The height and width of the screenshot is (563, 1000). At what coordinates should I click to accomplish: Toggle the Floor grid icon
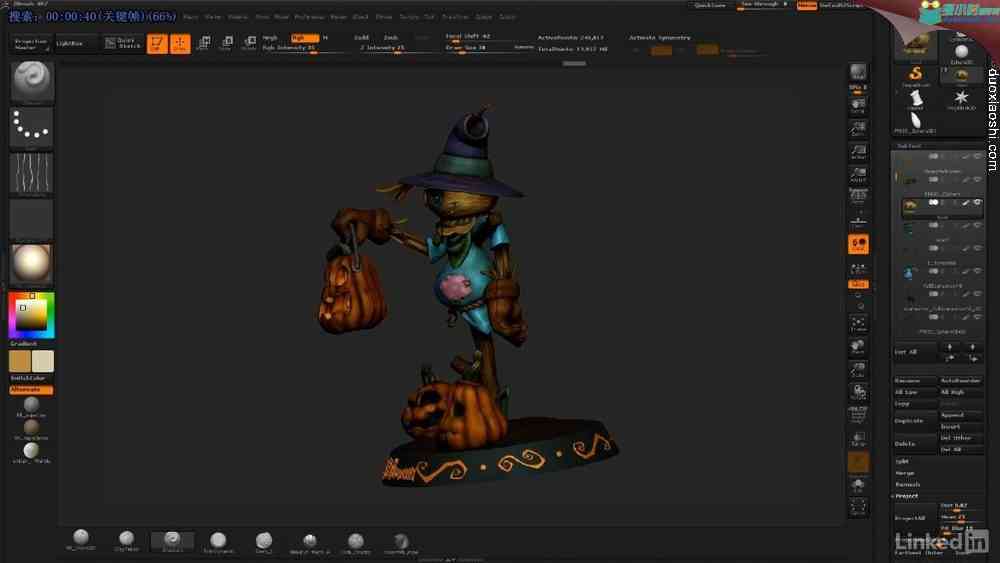[x=858, y=223]
